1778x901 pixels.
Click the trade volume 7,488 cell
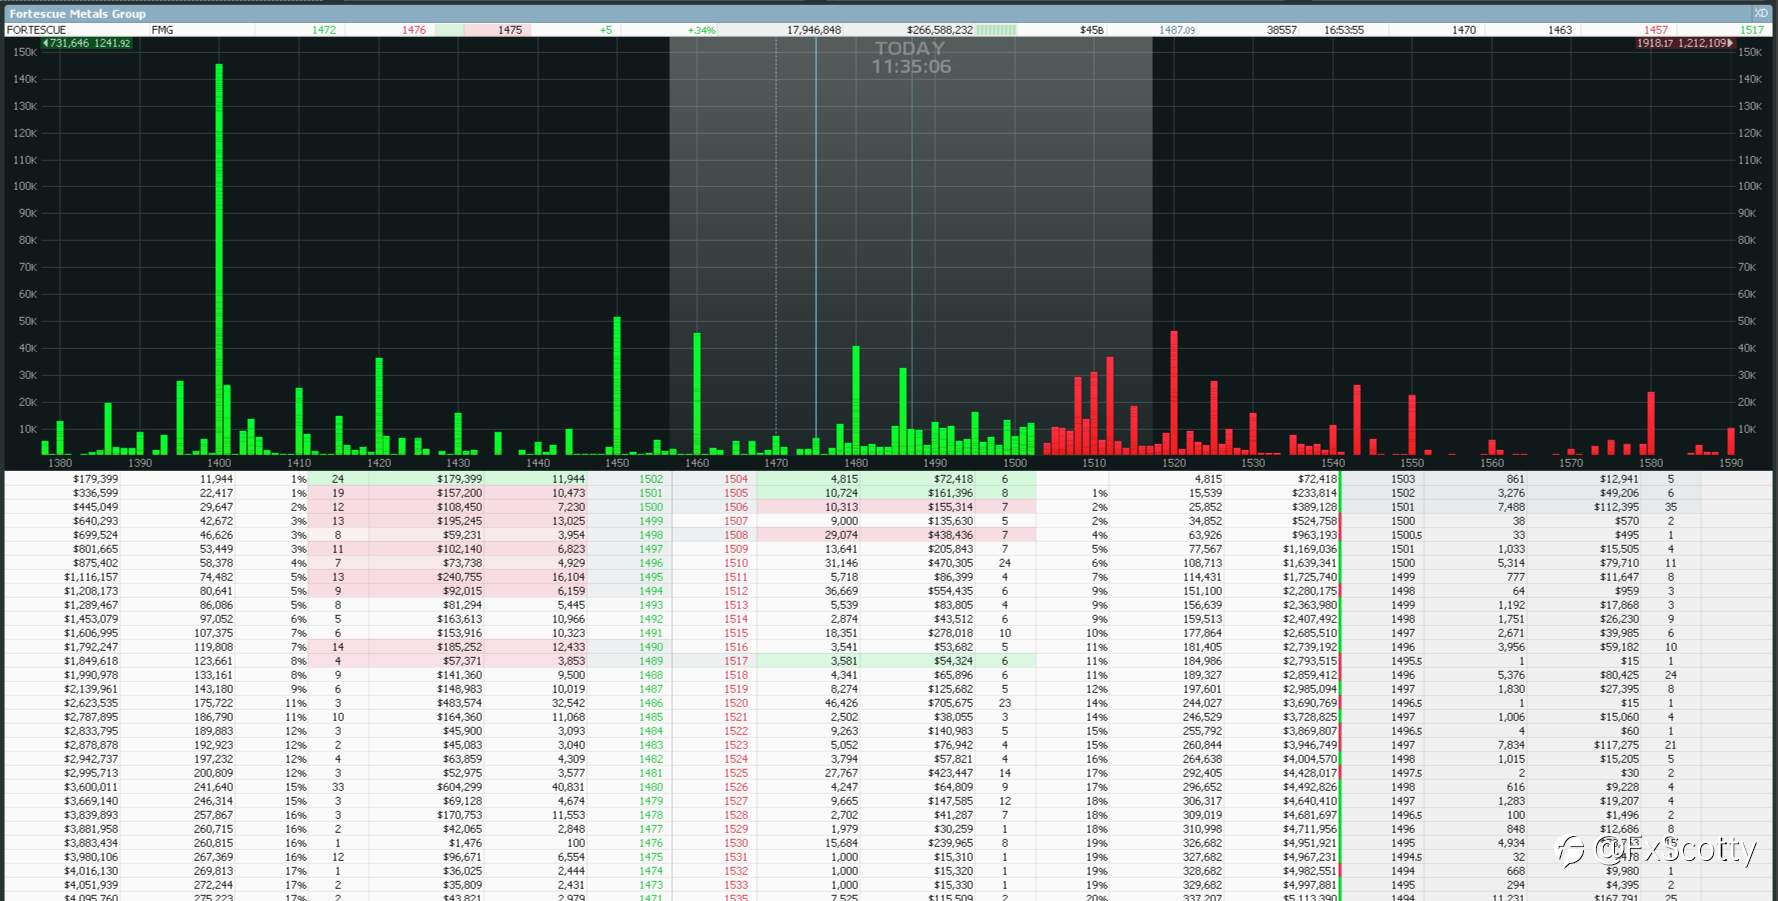1511,507
